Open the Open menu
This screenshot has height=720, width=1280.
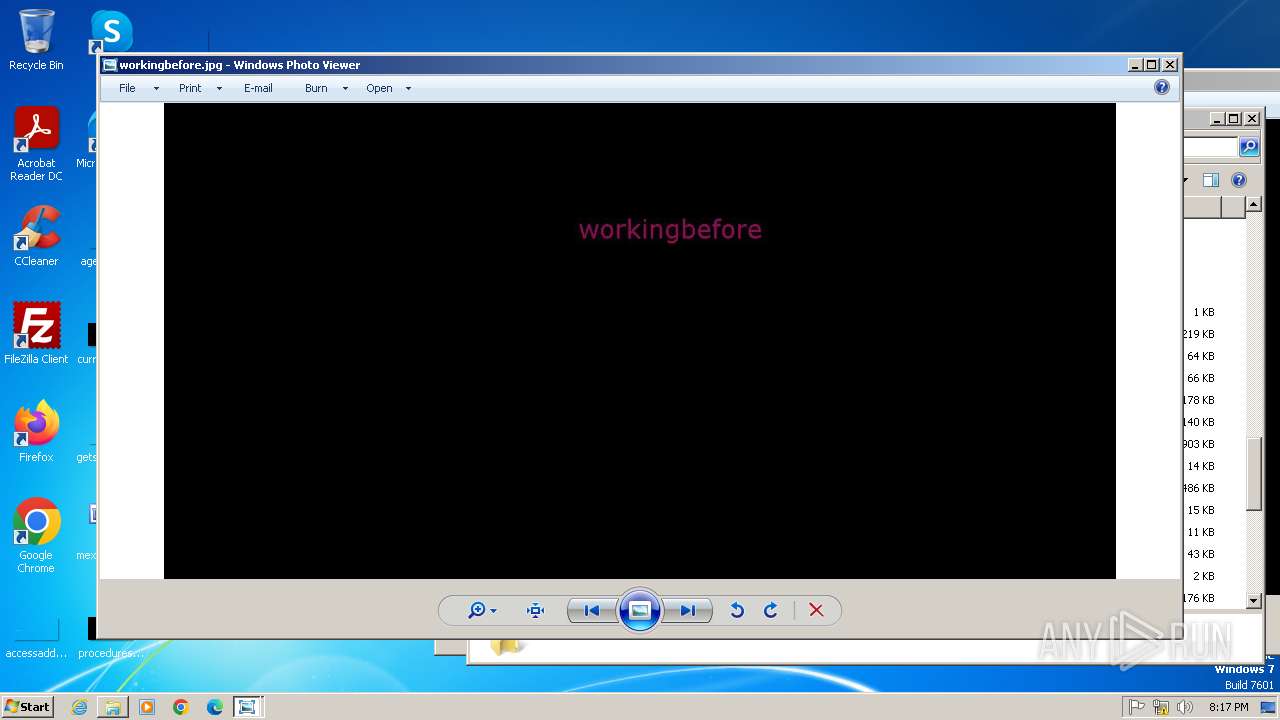click(x=379, y=88)
